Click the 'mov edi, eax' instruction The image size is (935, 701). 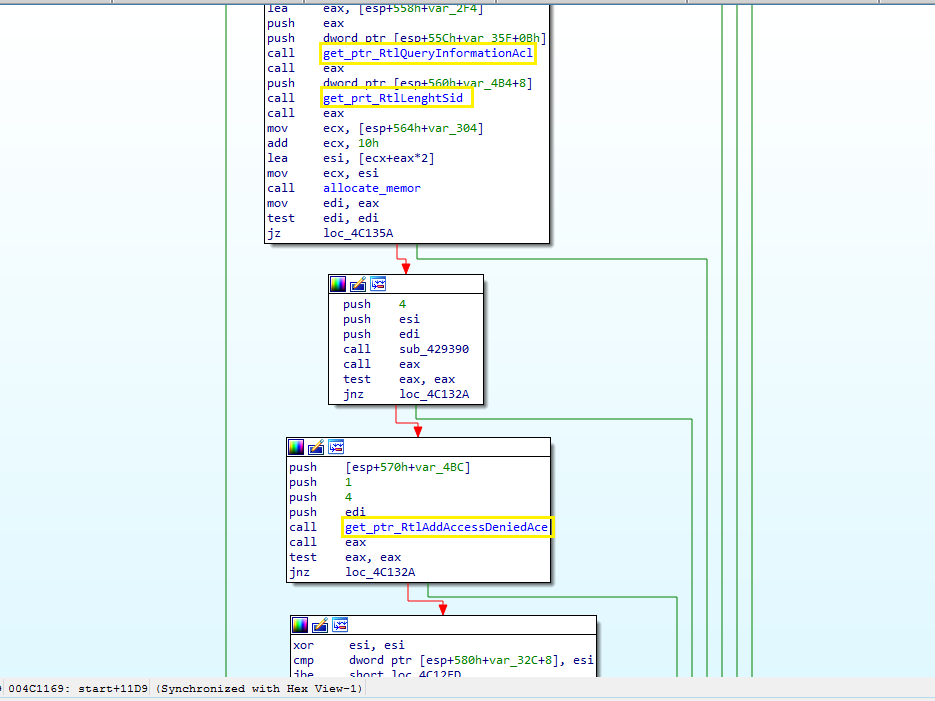coord(323,203)
